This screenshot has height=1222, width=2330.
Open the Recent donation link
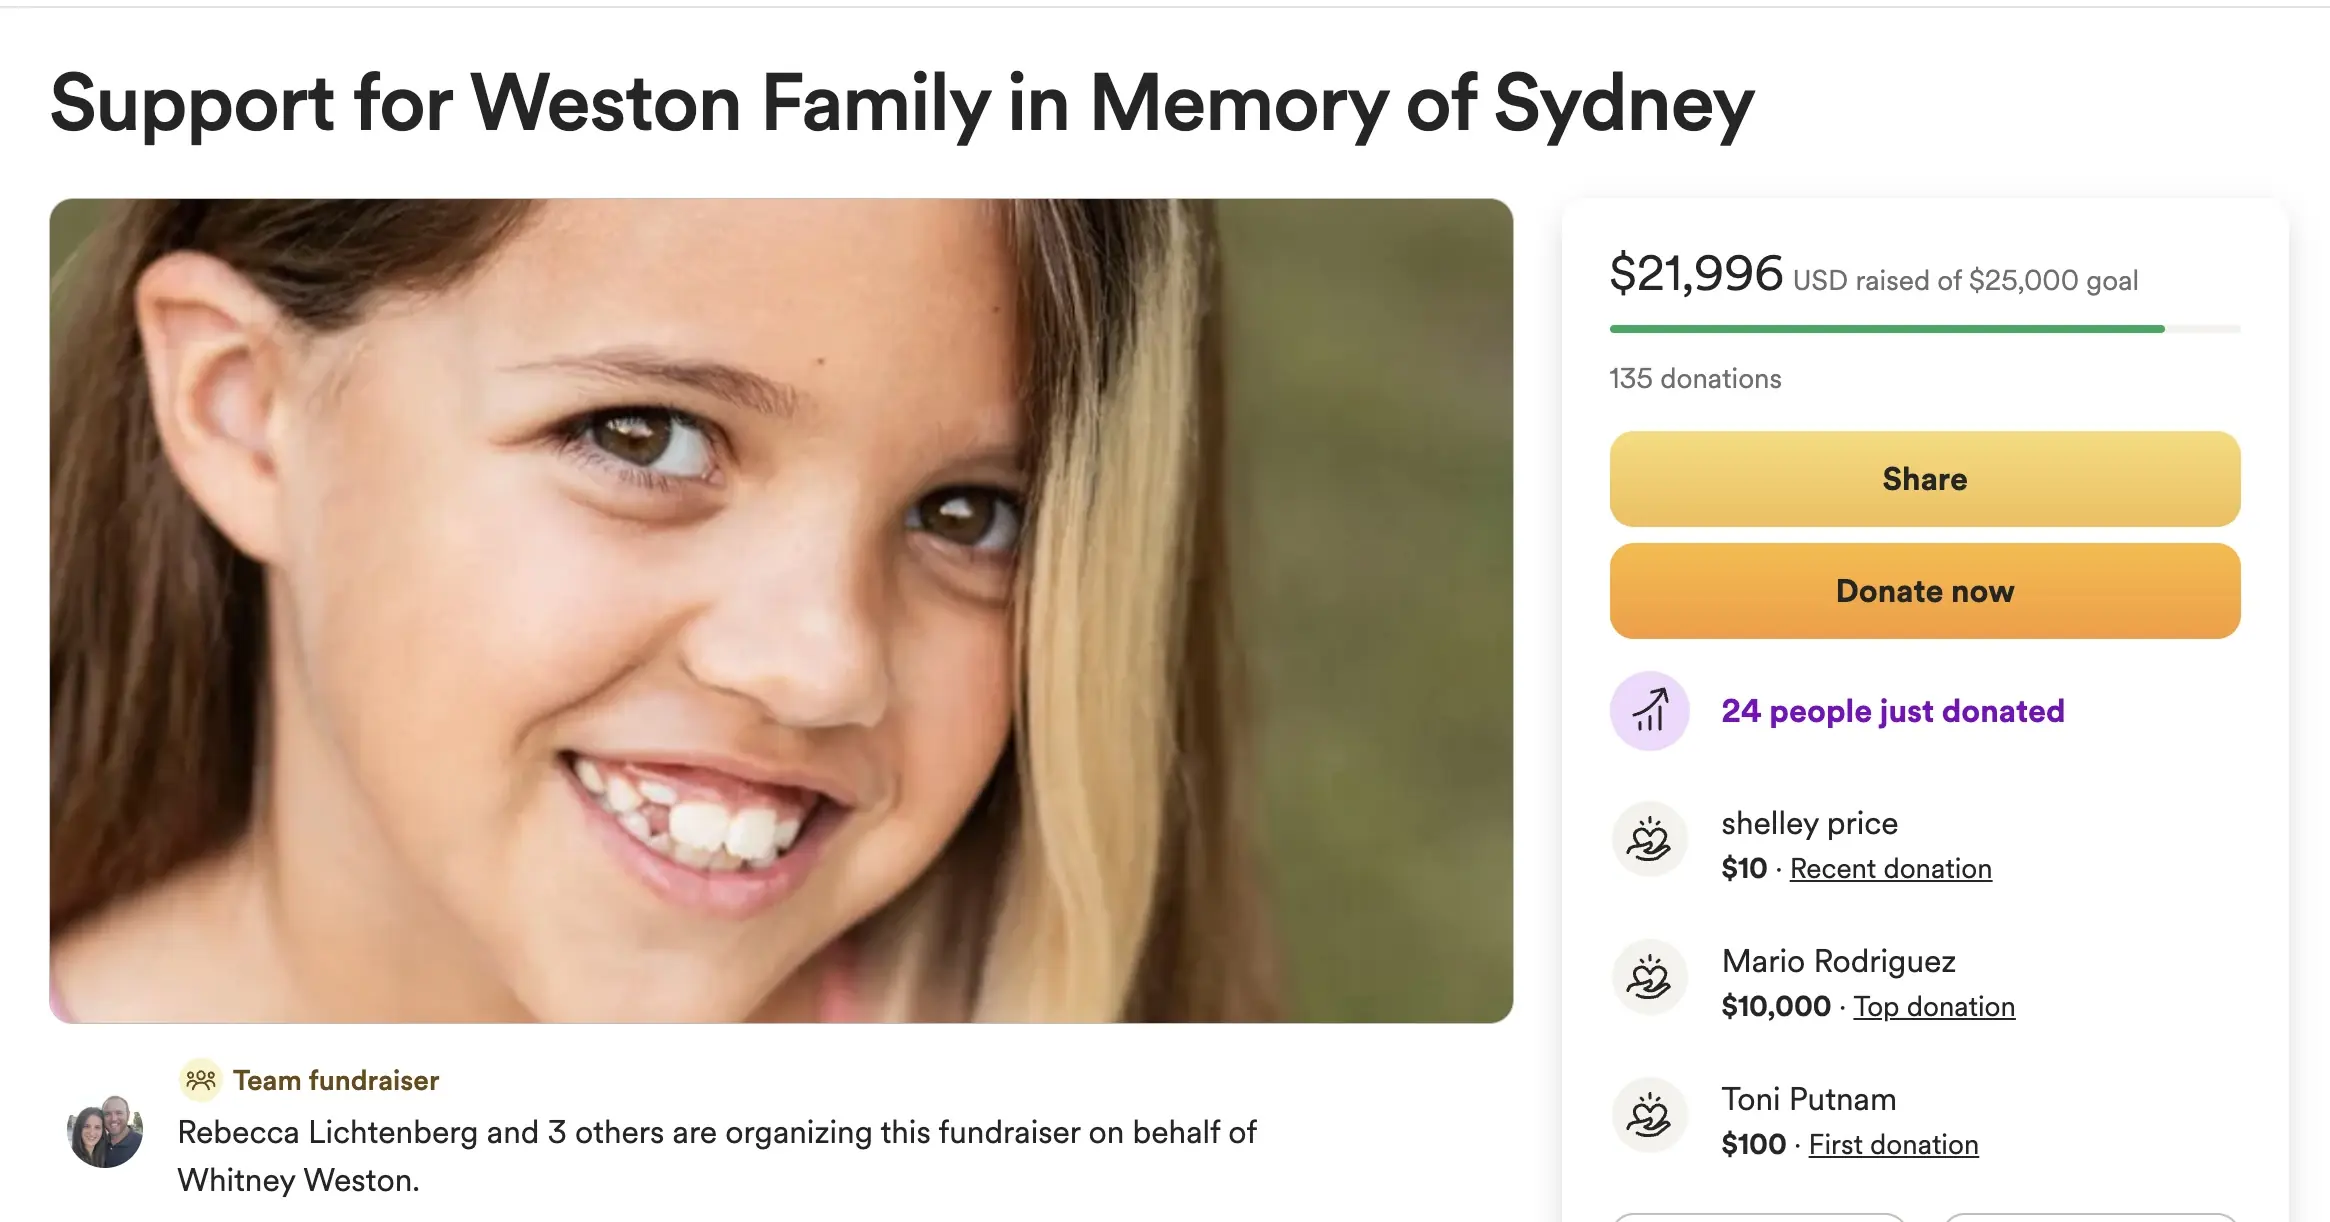(x=1890, y=869)
